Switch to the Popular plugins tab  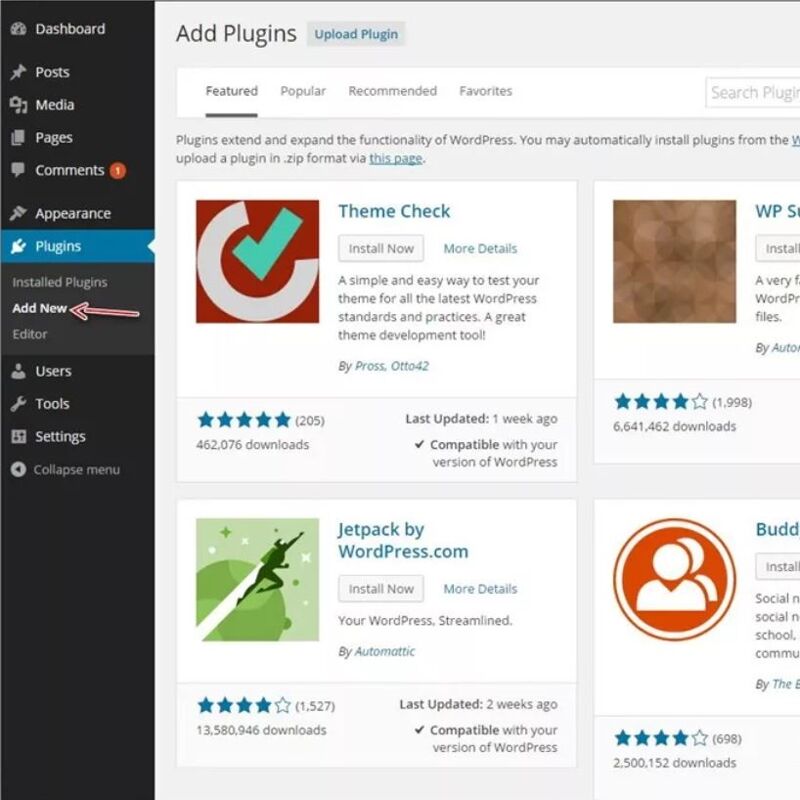point(303,90)
